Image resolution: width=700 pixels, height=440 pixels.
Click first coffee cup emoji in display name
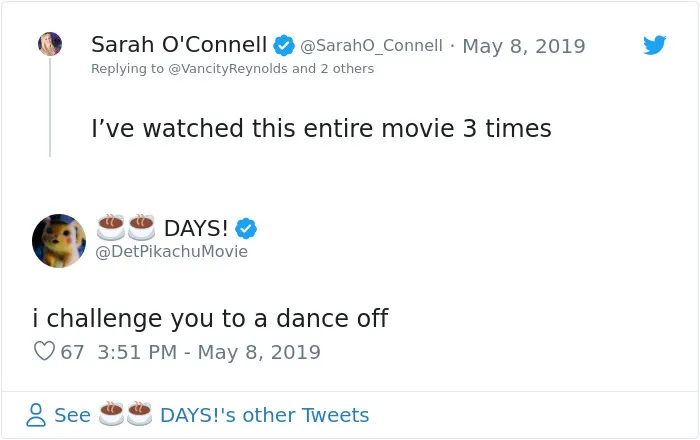111,228
